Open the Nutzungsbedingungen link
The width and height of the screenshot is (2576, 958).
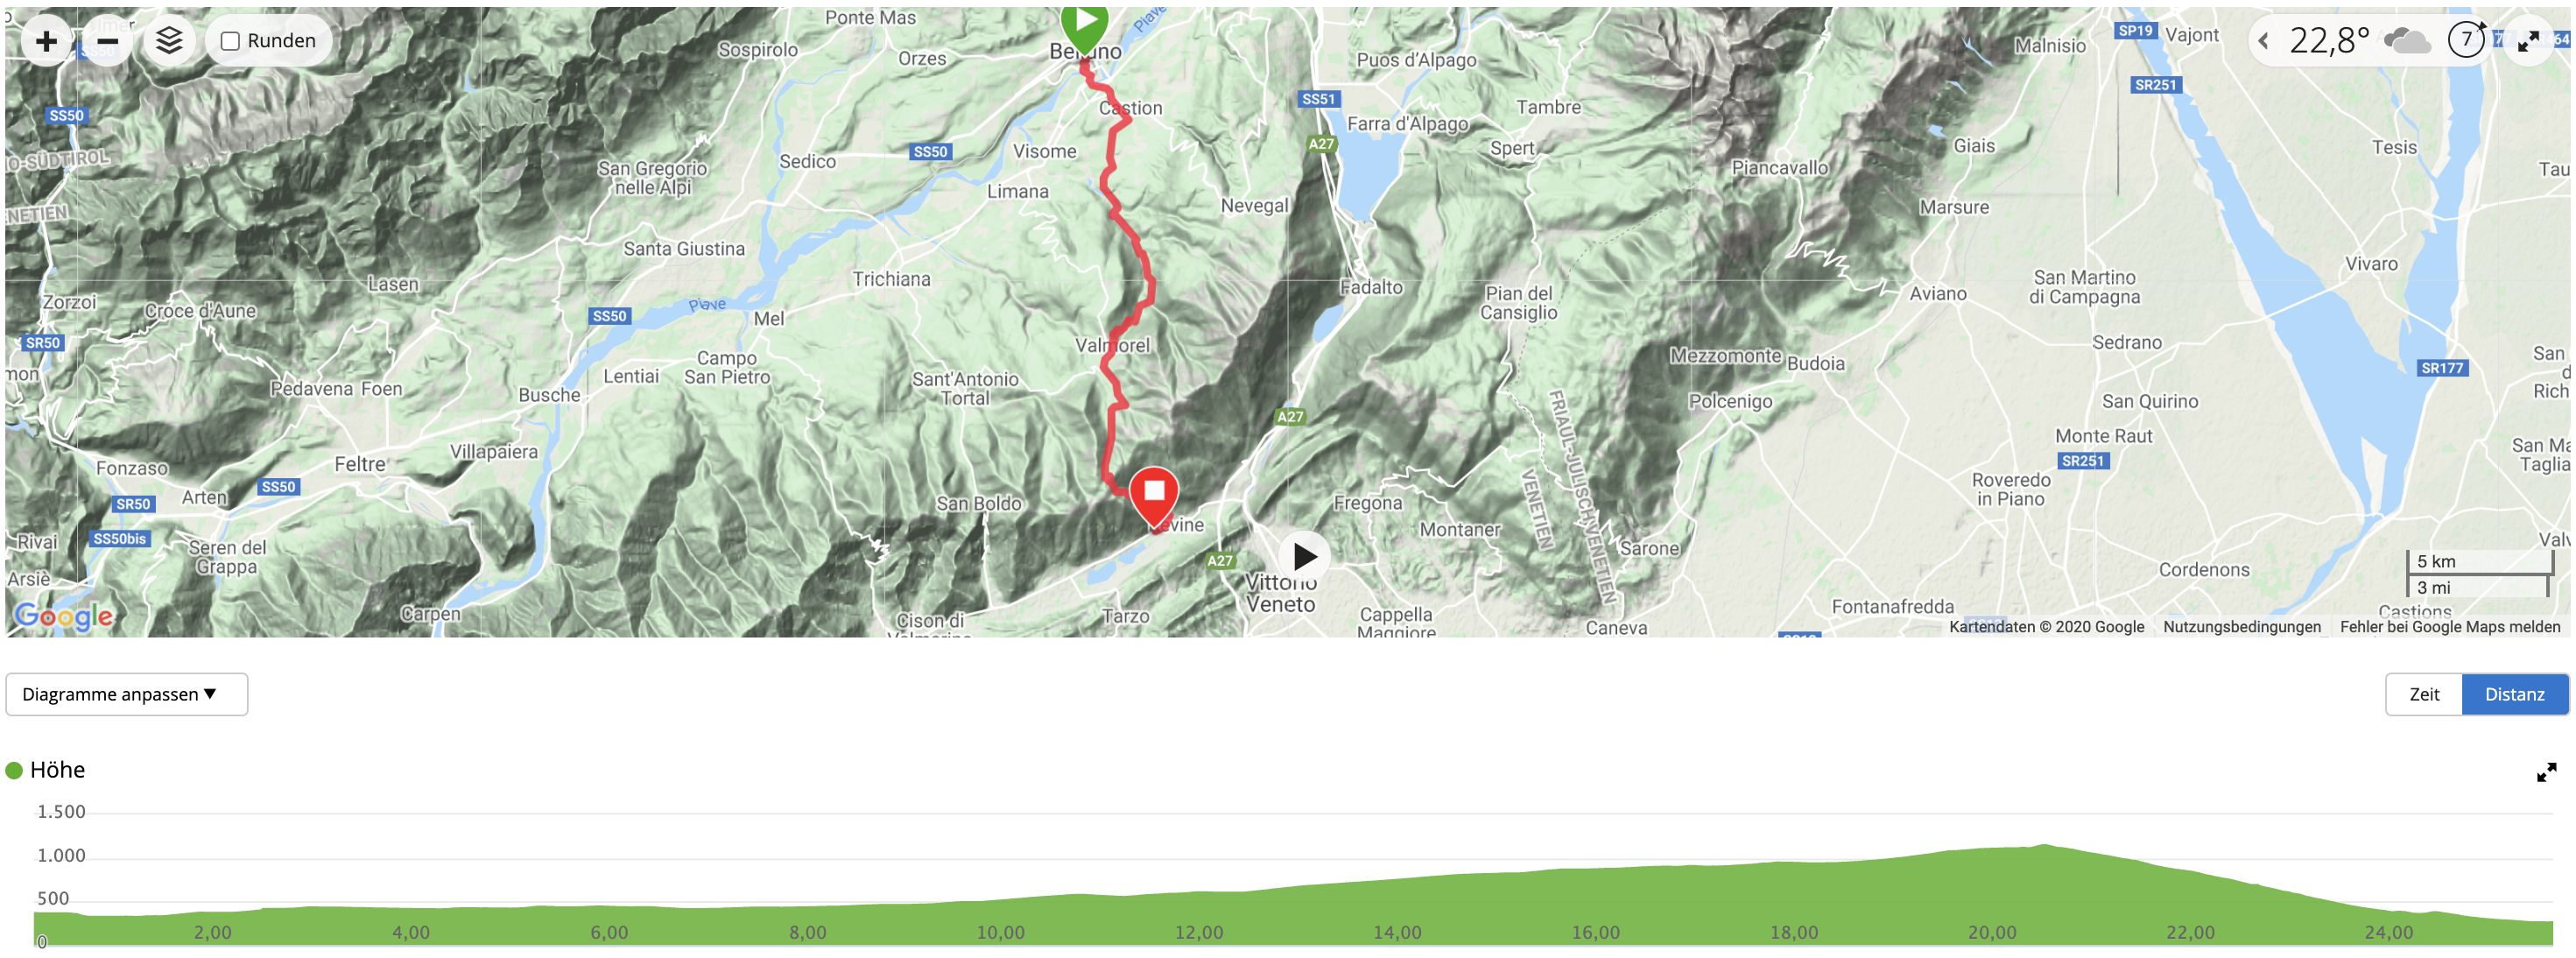[2242, 627]
